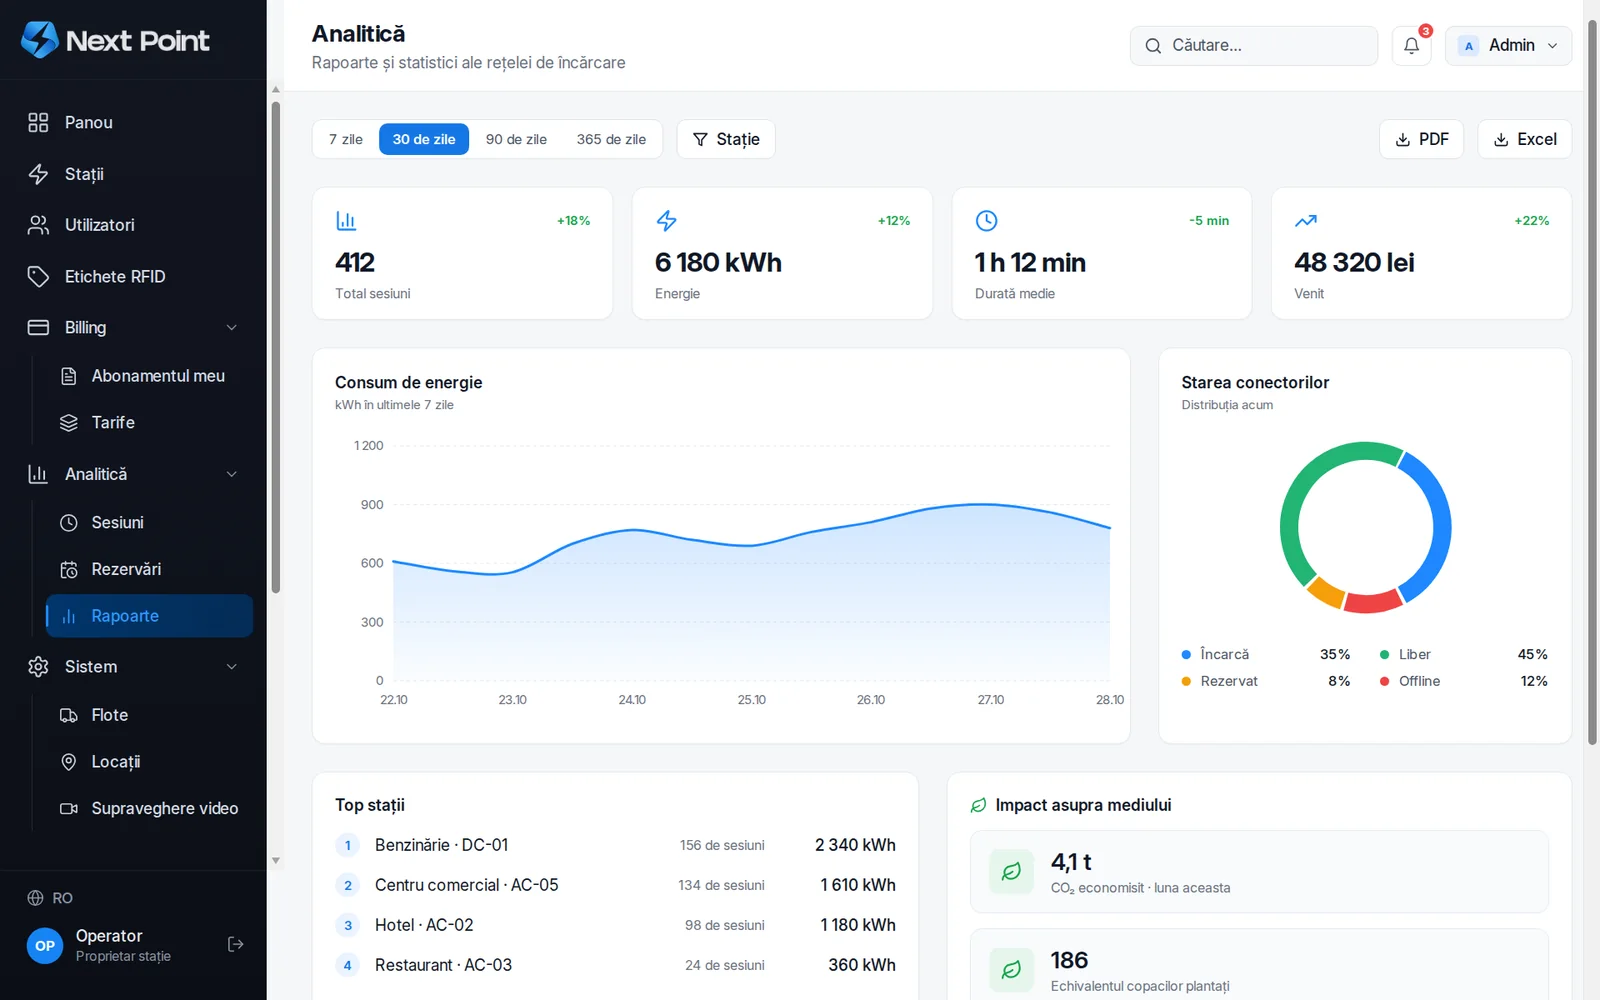Open the Rapoarte sidebar item
The image size is (1600, 1000).
150,616
